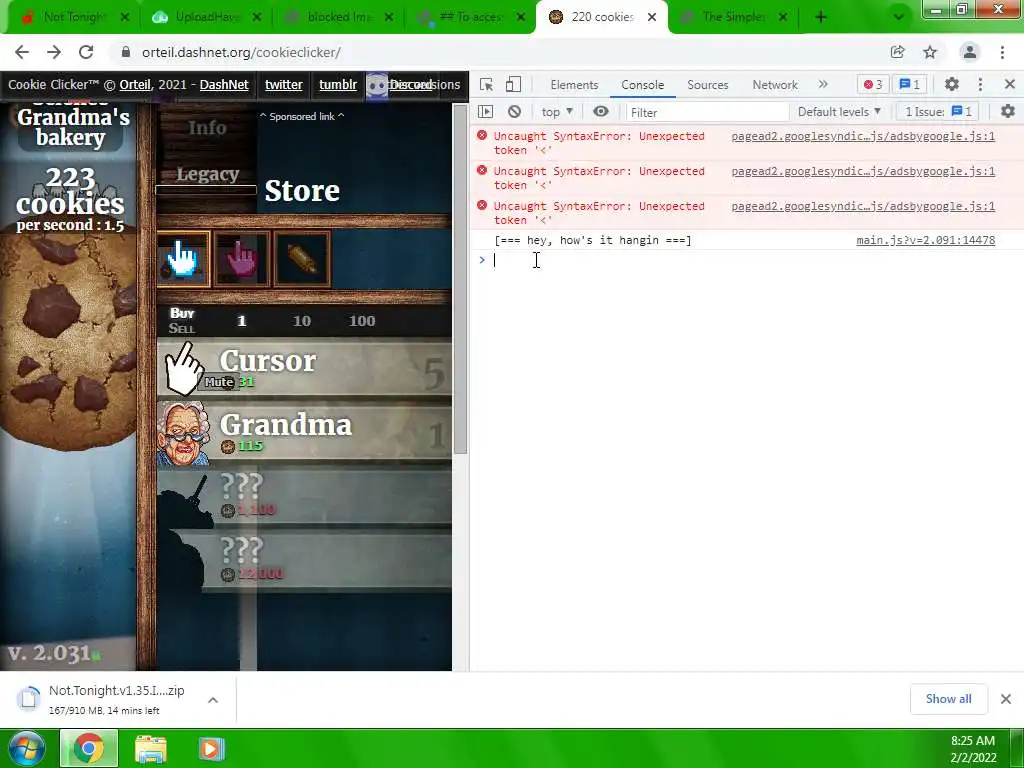This screenshot has width=1024, height=768.
Task: Open console settings gear
Action: (1008, 112)
